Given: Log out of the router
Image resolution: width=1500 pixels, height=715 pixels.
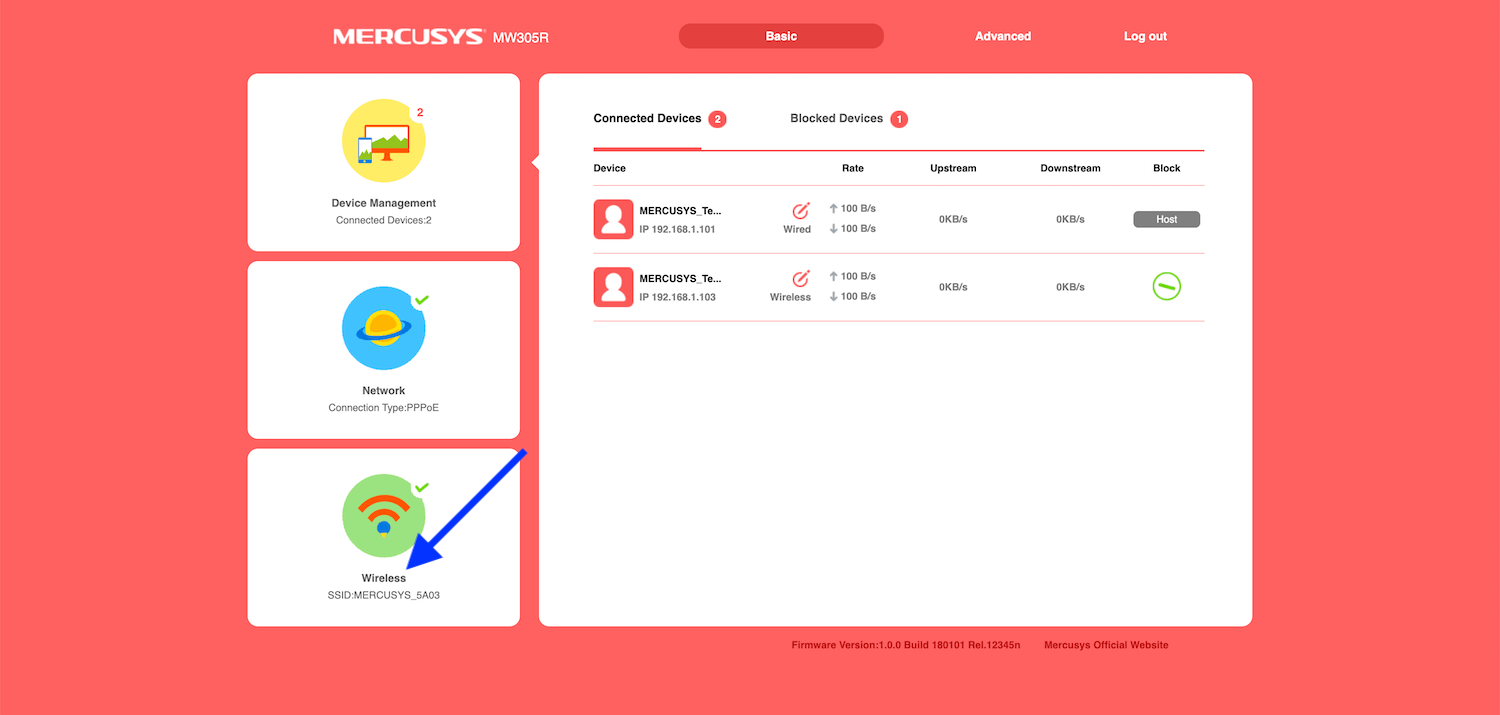Looking at the screenshot, I should [1145, 36].
